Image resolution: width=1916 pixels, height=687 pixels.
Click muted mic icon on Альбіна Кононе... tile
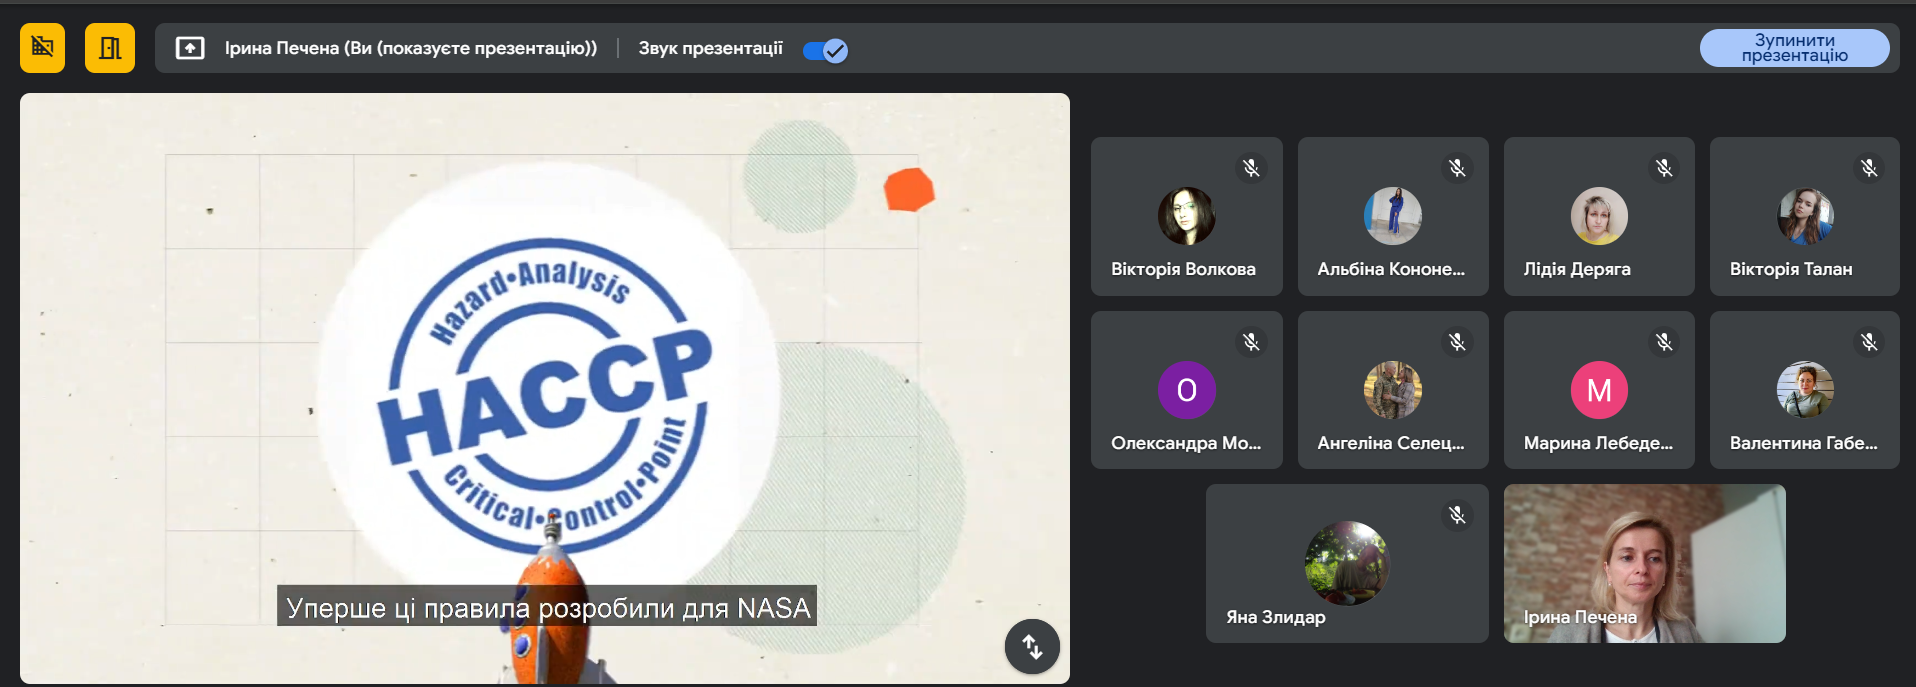(x=1457, y=168)
